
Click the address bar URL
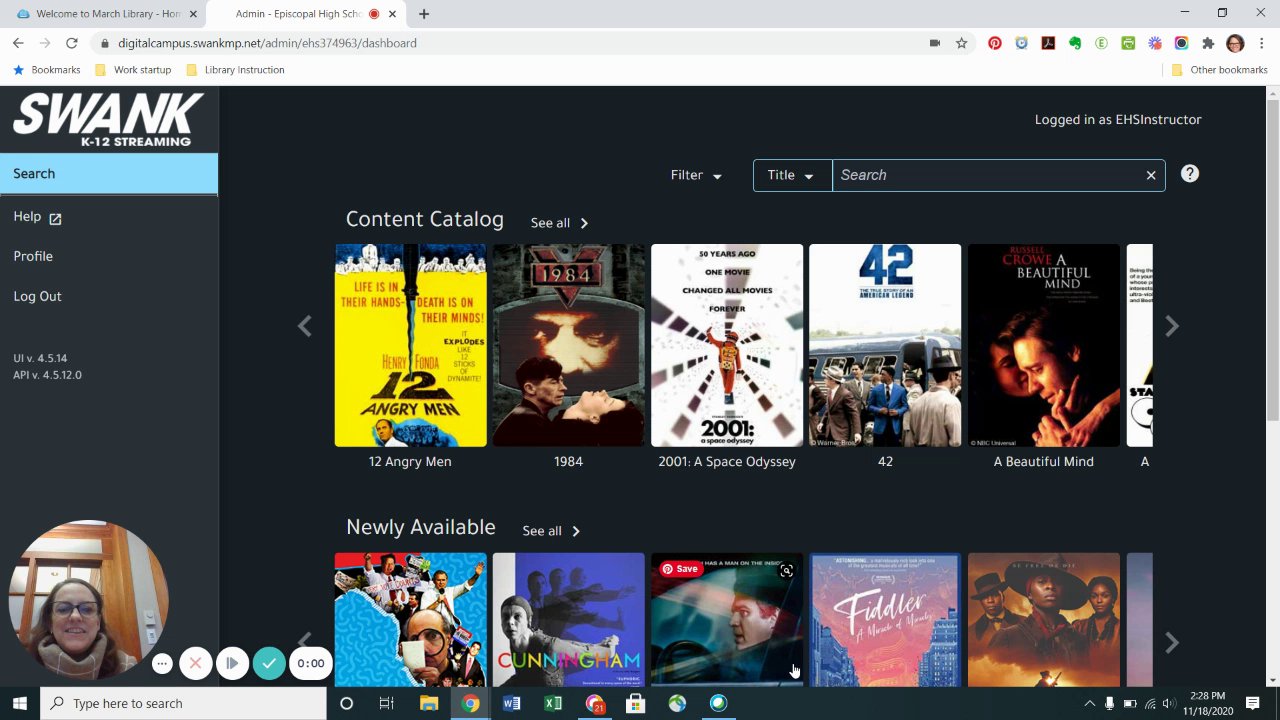pos(267,43)
